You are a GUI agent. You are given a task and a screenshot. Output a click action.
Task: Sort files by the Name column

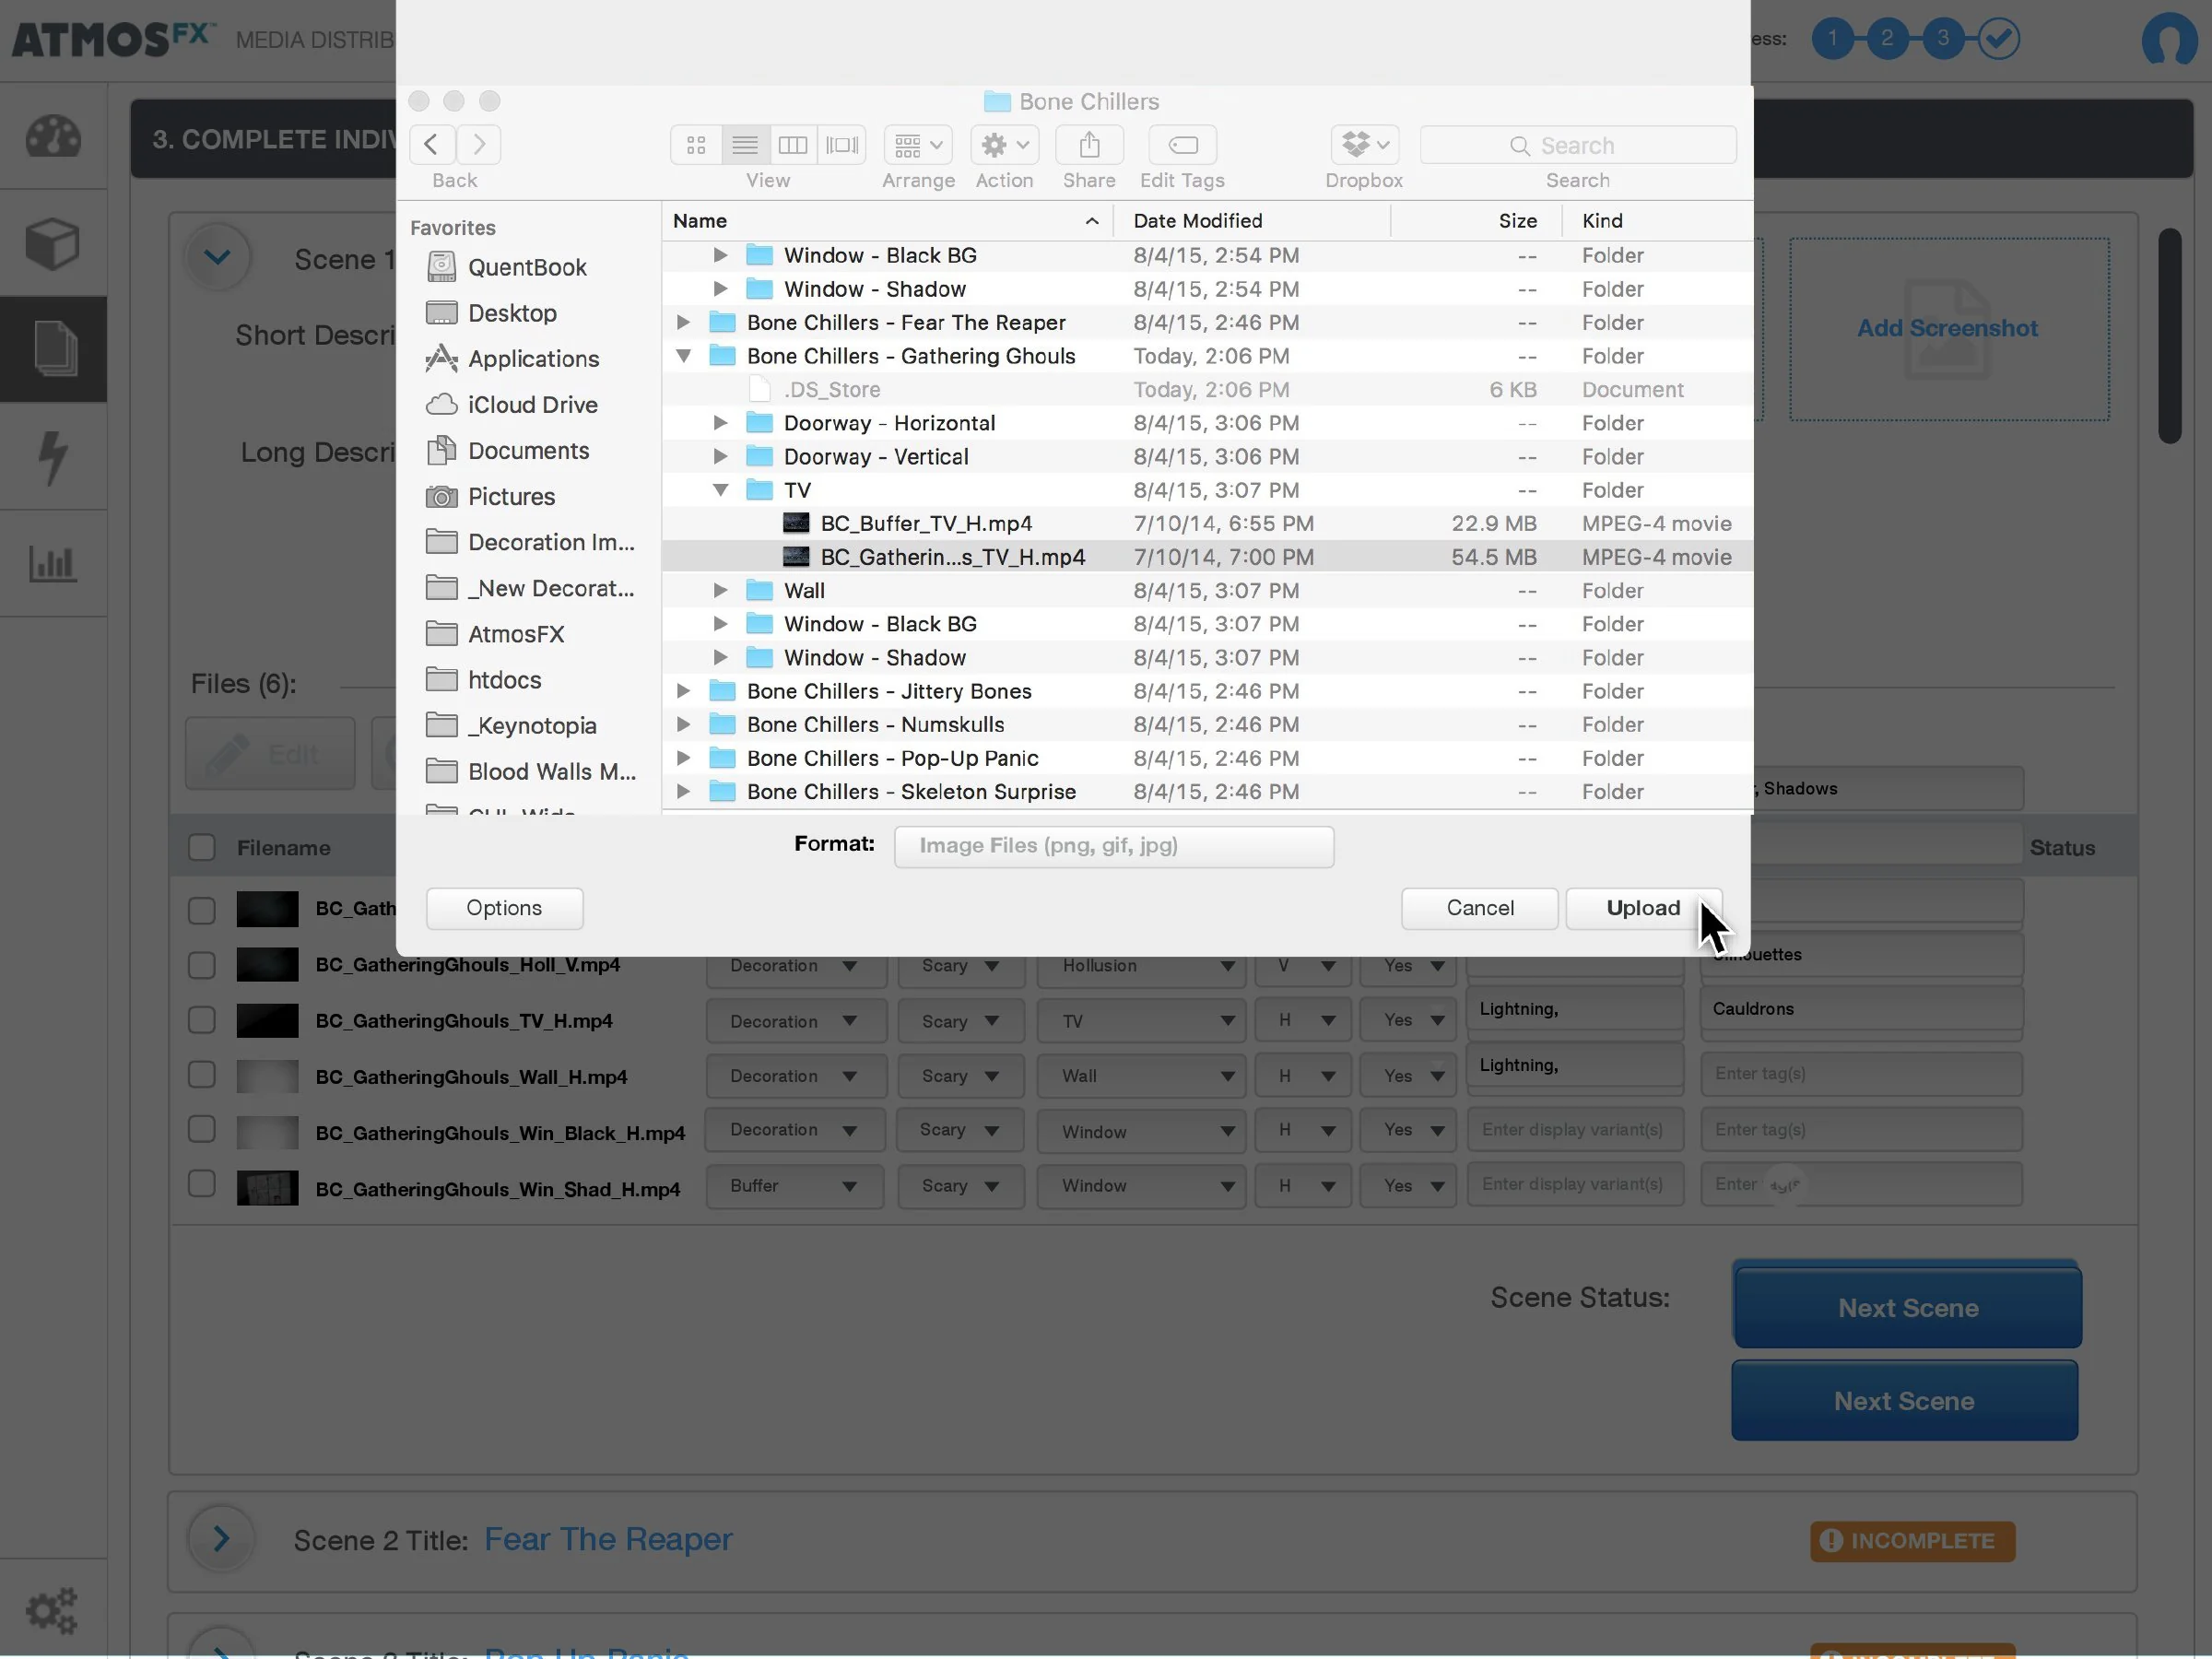point(888,220)
